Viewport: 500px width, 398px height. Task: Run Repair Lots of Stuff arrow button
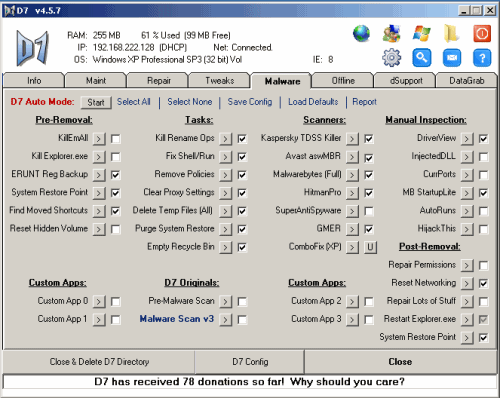point(467,302)
